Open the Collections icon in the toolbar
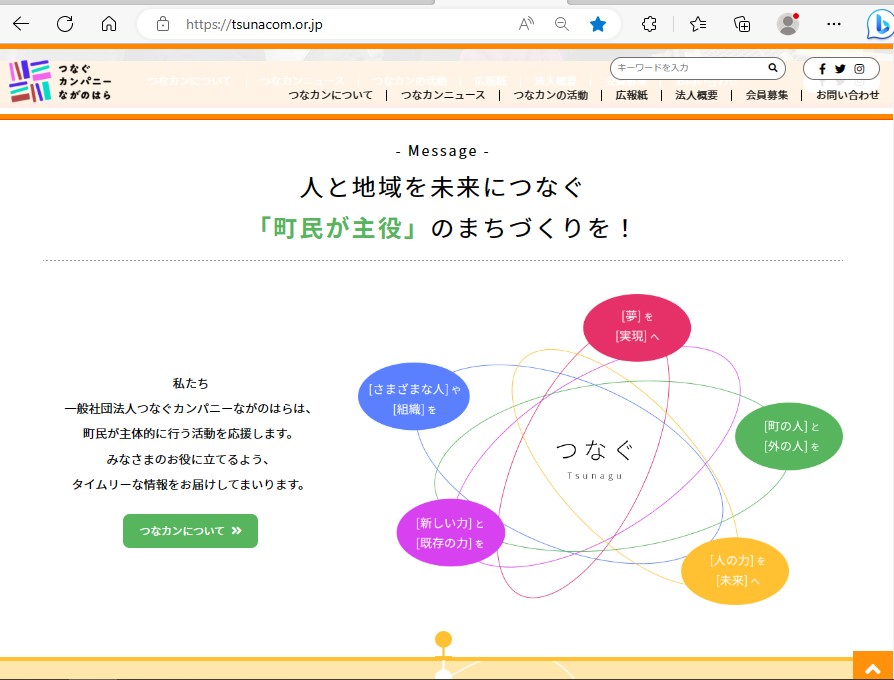Screen dimensions: 894x680 [741, 24]
